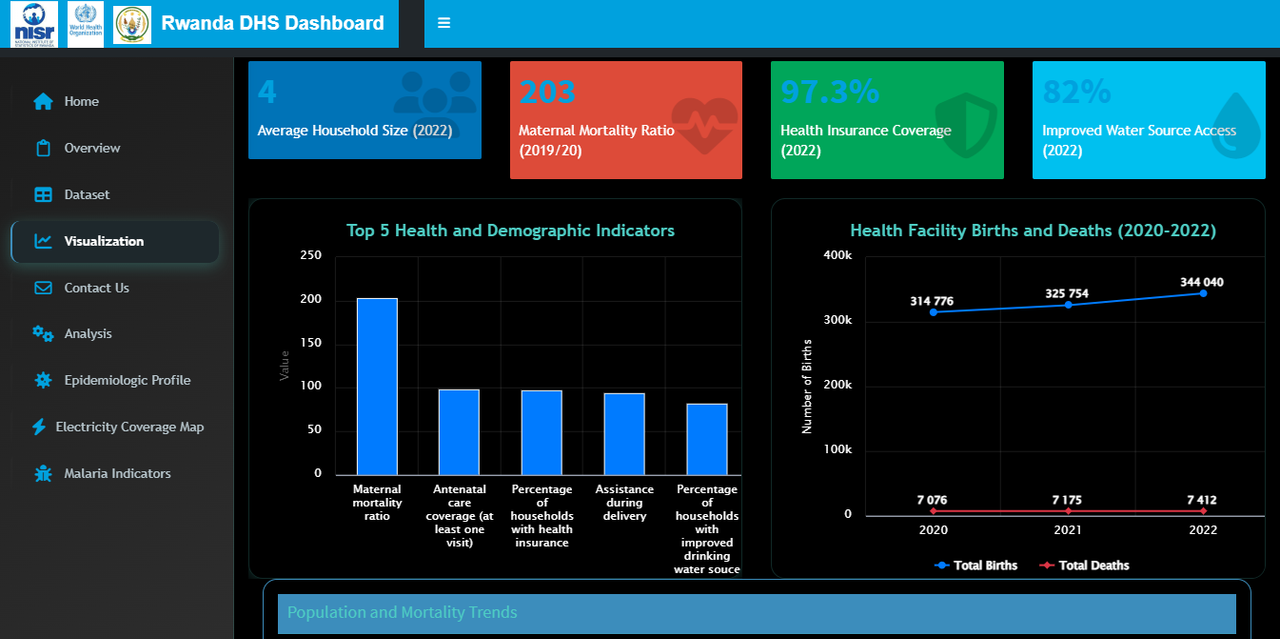The width and height of the screenshot is (1280, 639).
Task: Click the Health Insurance Coverage card
Action: coord(887,120)
